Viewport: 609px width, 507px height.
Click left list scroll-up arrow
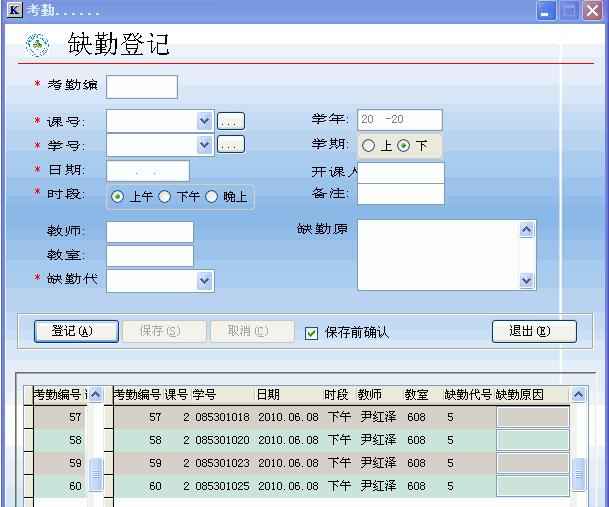[96, 395]
